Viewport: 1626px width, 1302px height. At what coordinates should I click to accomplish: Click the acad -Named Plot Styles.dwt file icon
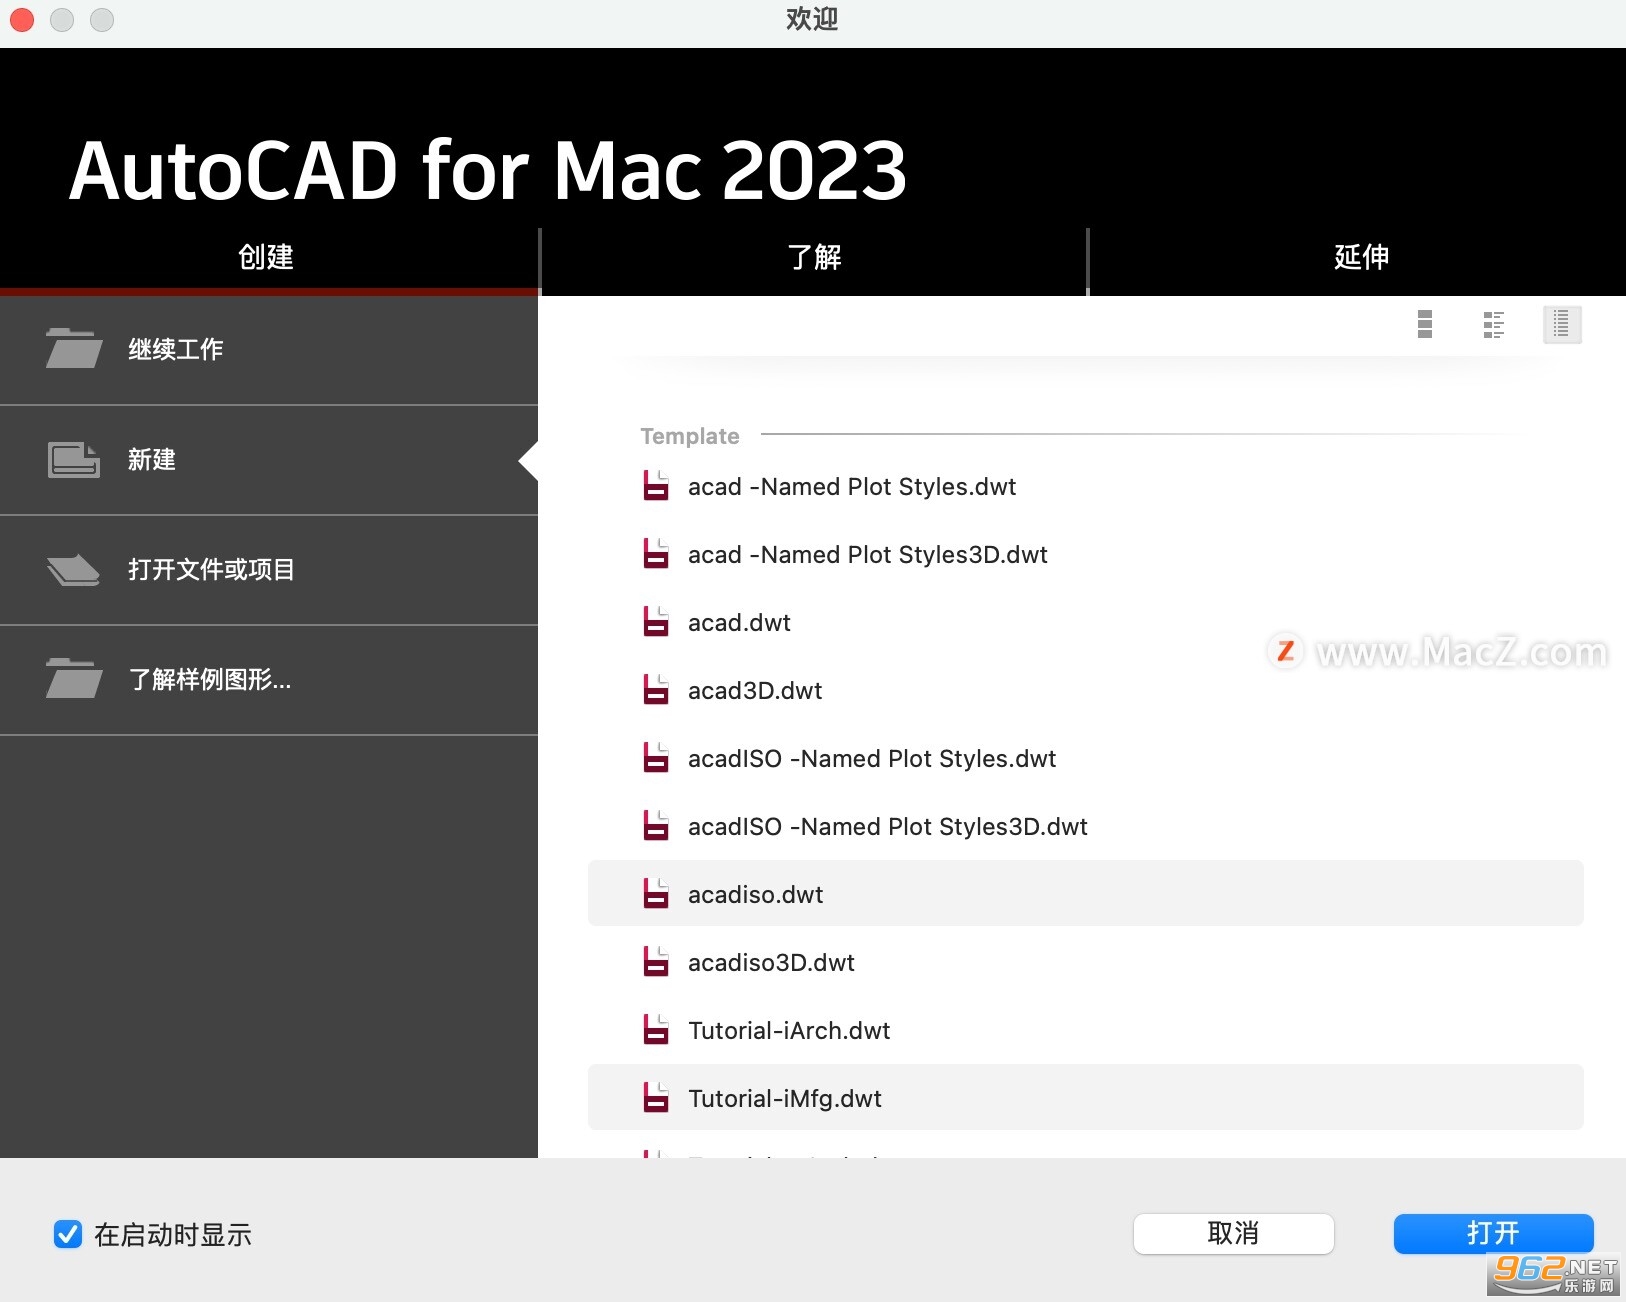[x=656, y=486]
